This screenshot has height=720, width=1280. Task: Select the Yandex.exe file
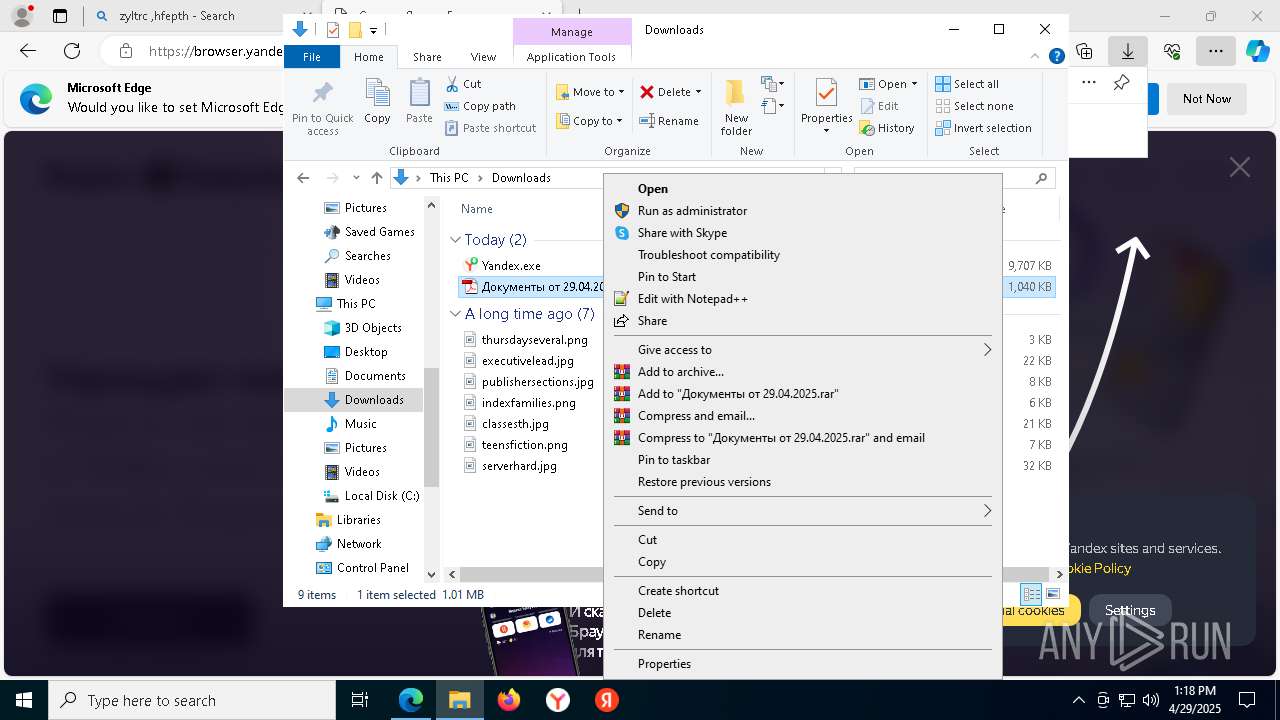(x=511, y=266)
